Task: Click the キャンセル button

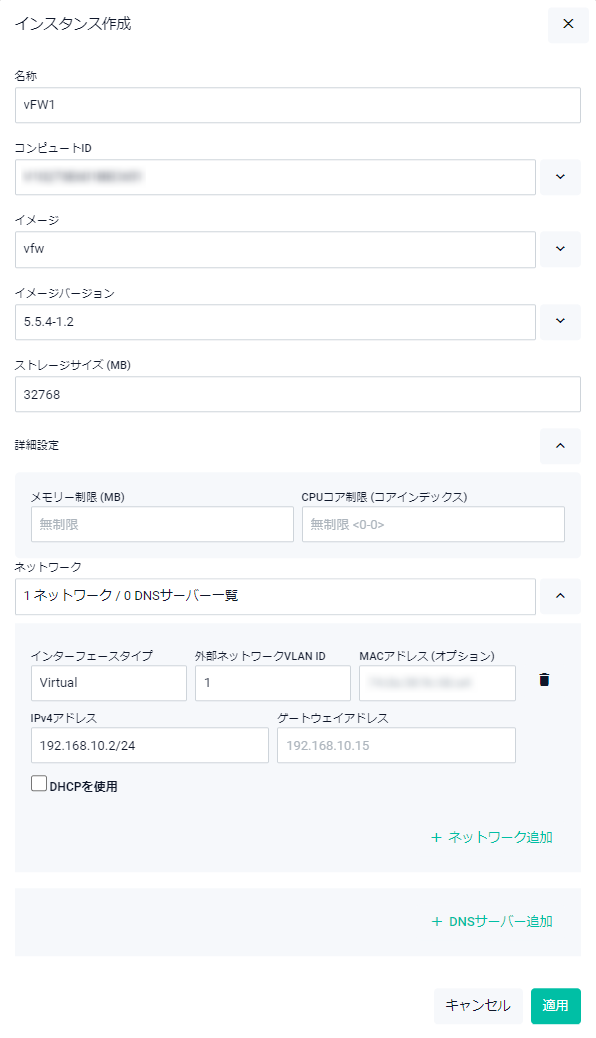Action: coord(478,1006)
